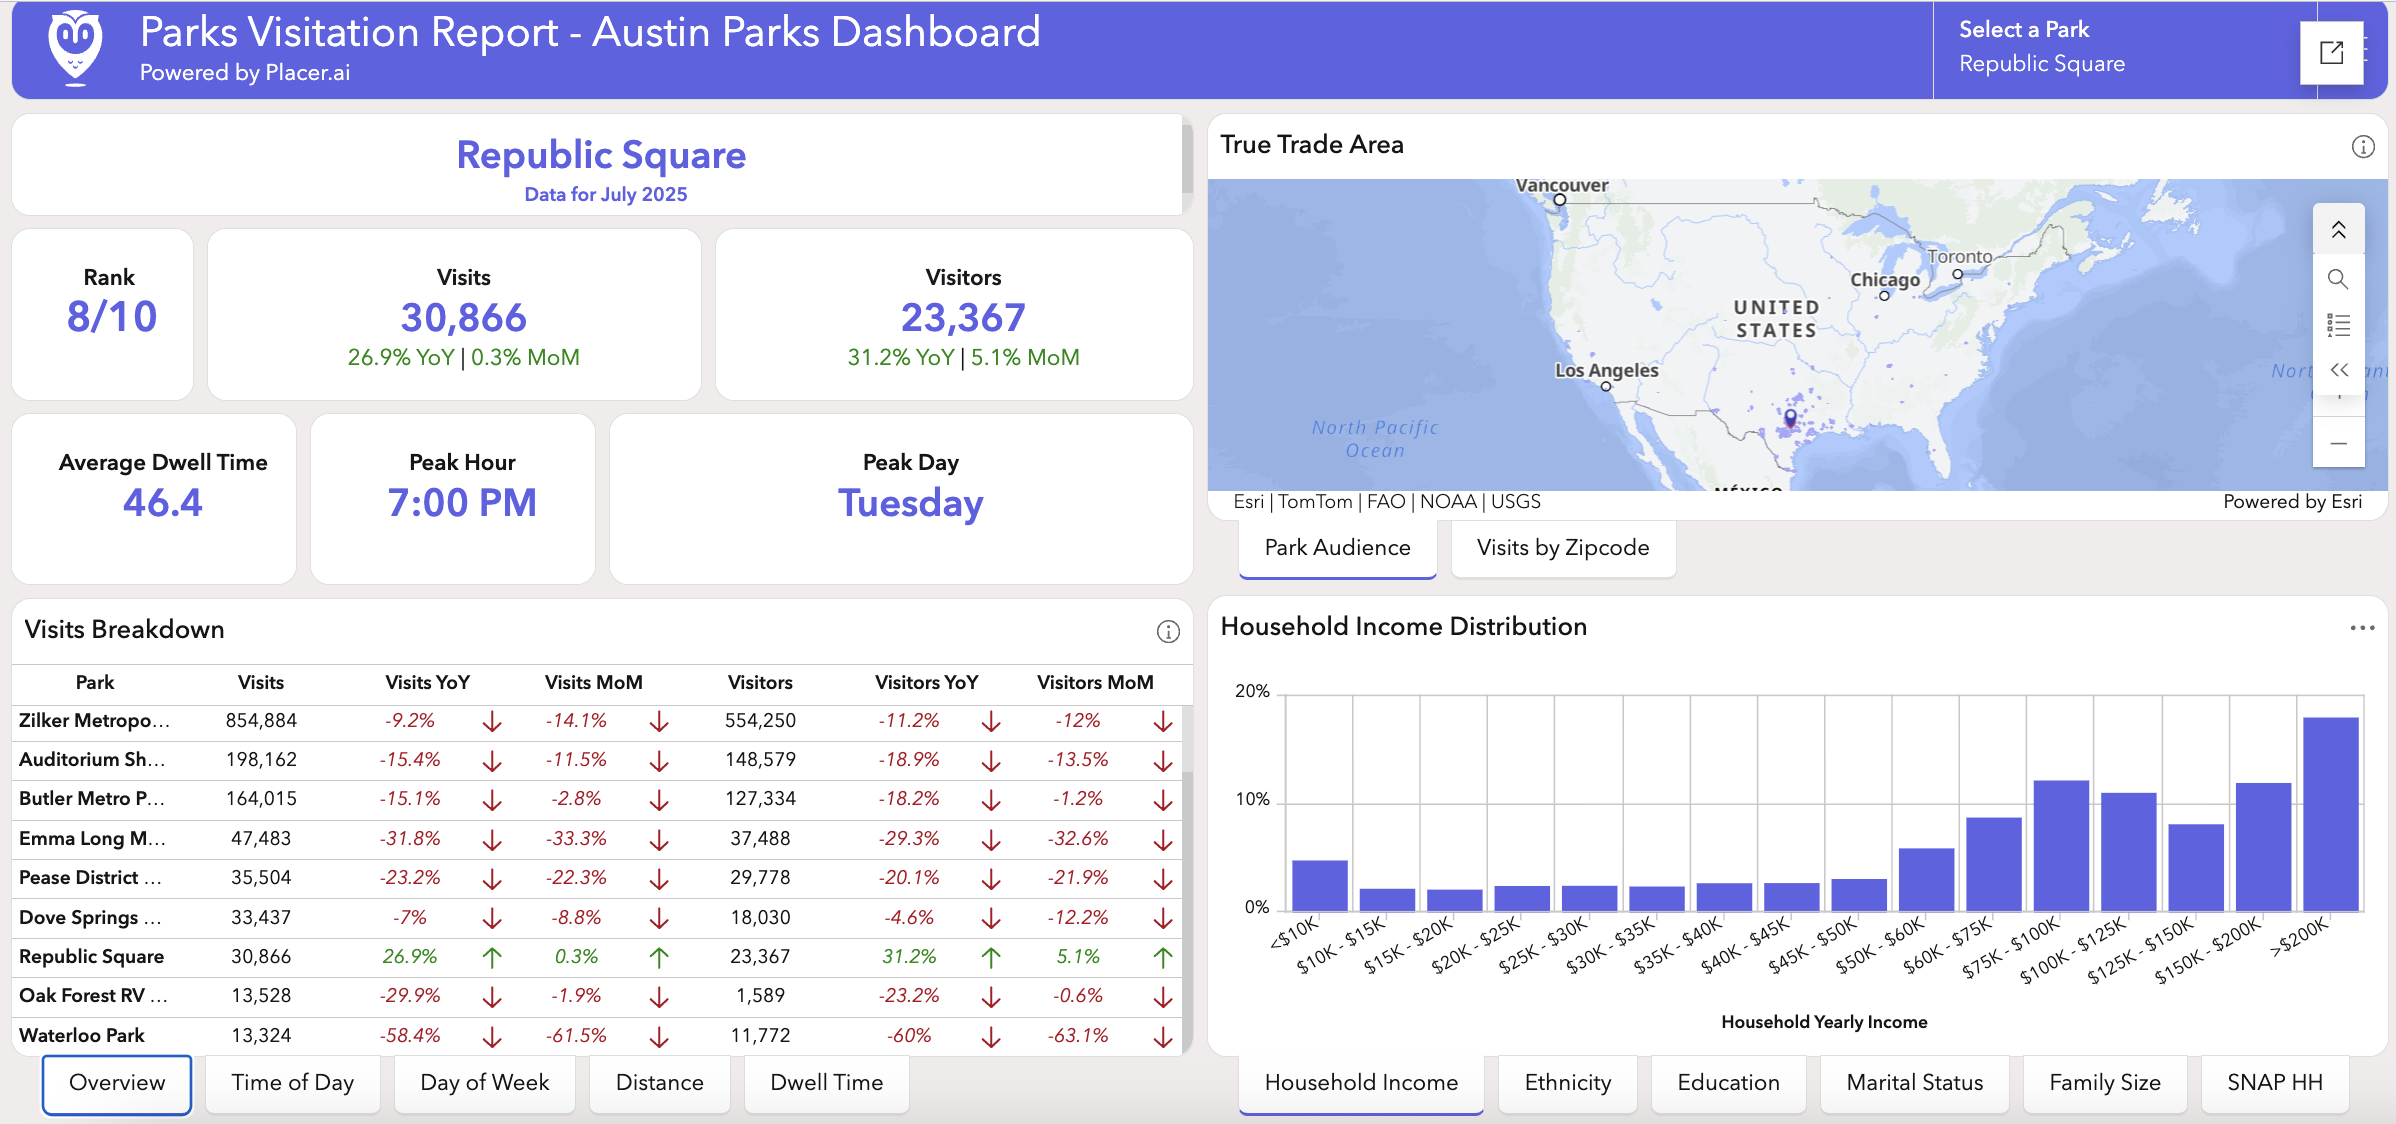This screenshot has height=1124, width=2396.
Task: Select the Dwell Time tab
Action: pos(826,1082)
